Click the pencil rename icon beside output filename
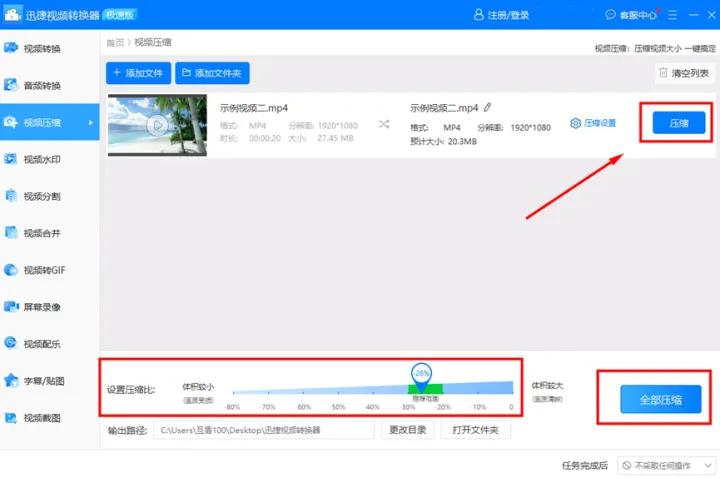This screenshot has width=720, height=478. 487,107
